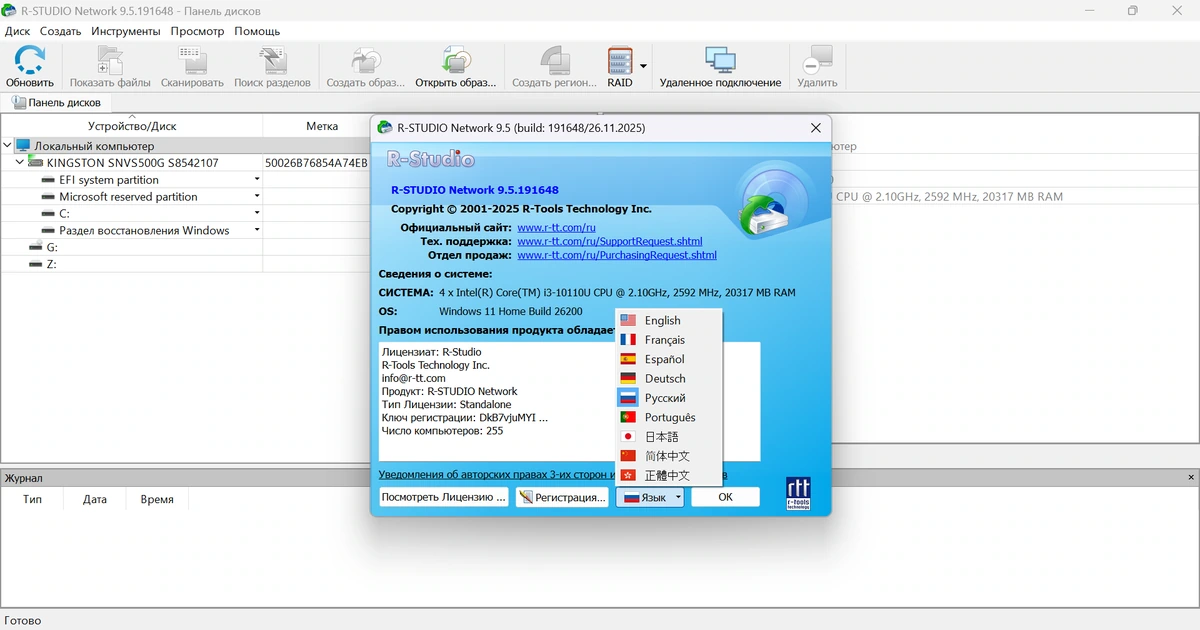The image size is (1200, 630).
Task: Click the Готово status bar text
Action: click(x=23, y=620)
